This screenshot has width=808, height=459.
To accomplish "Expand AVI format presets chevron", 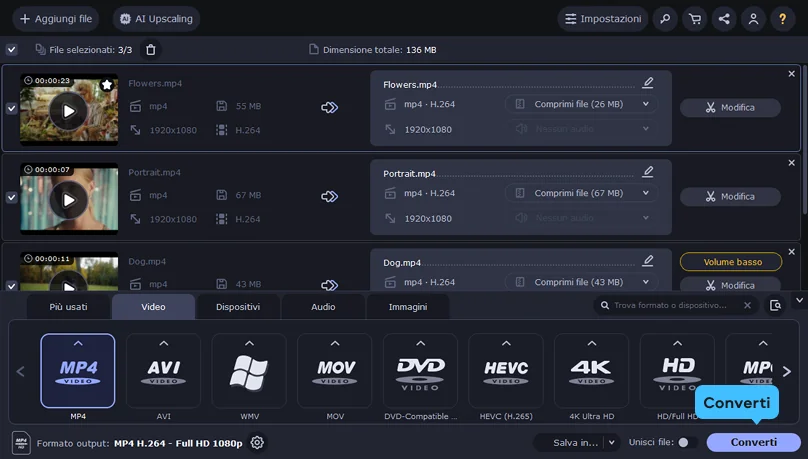I will click(163, 343).
